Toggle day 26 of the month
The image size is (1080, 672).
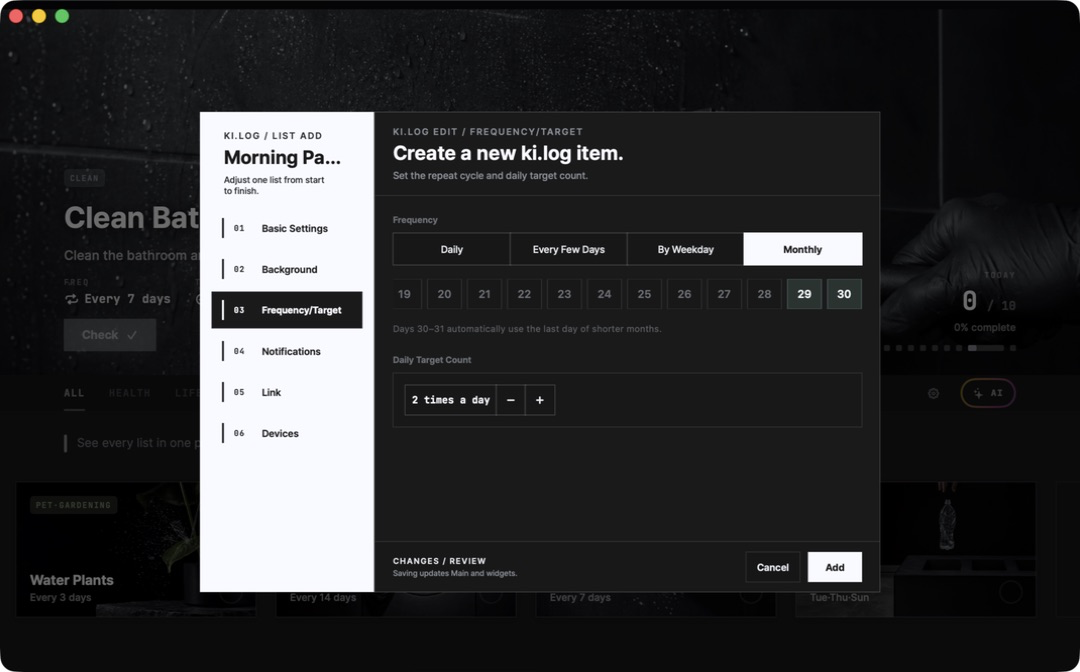tap(684, 294)
